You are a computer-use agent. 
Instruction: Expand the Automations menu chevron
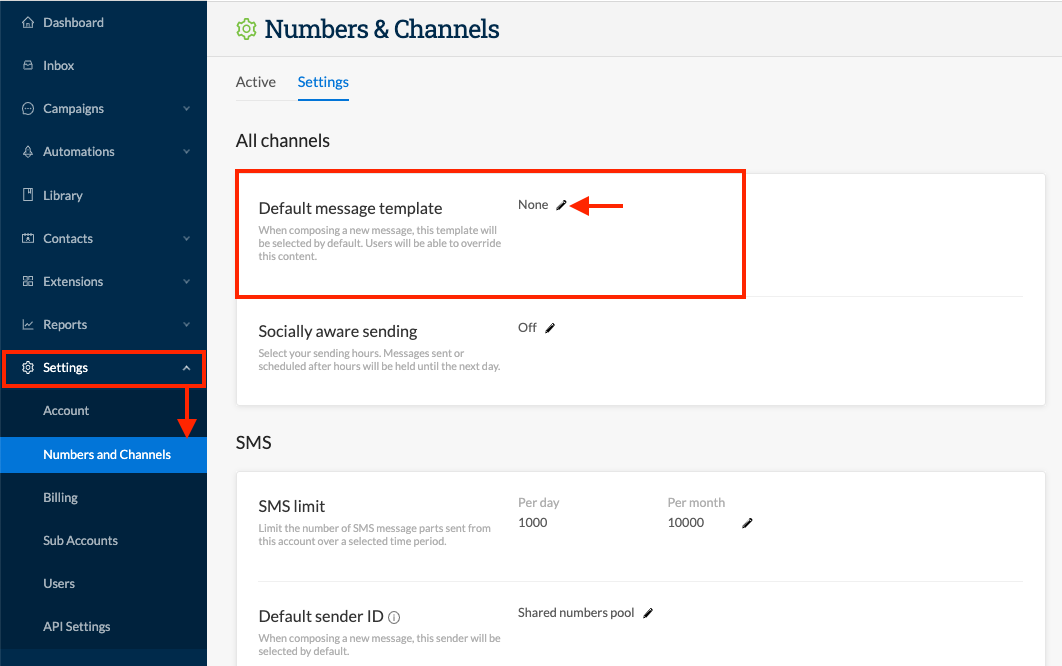pos(186,151)
